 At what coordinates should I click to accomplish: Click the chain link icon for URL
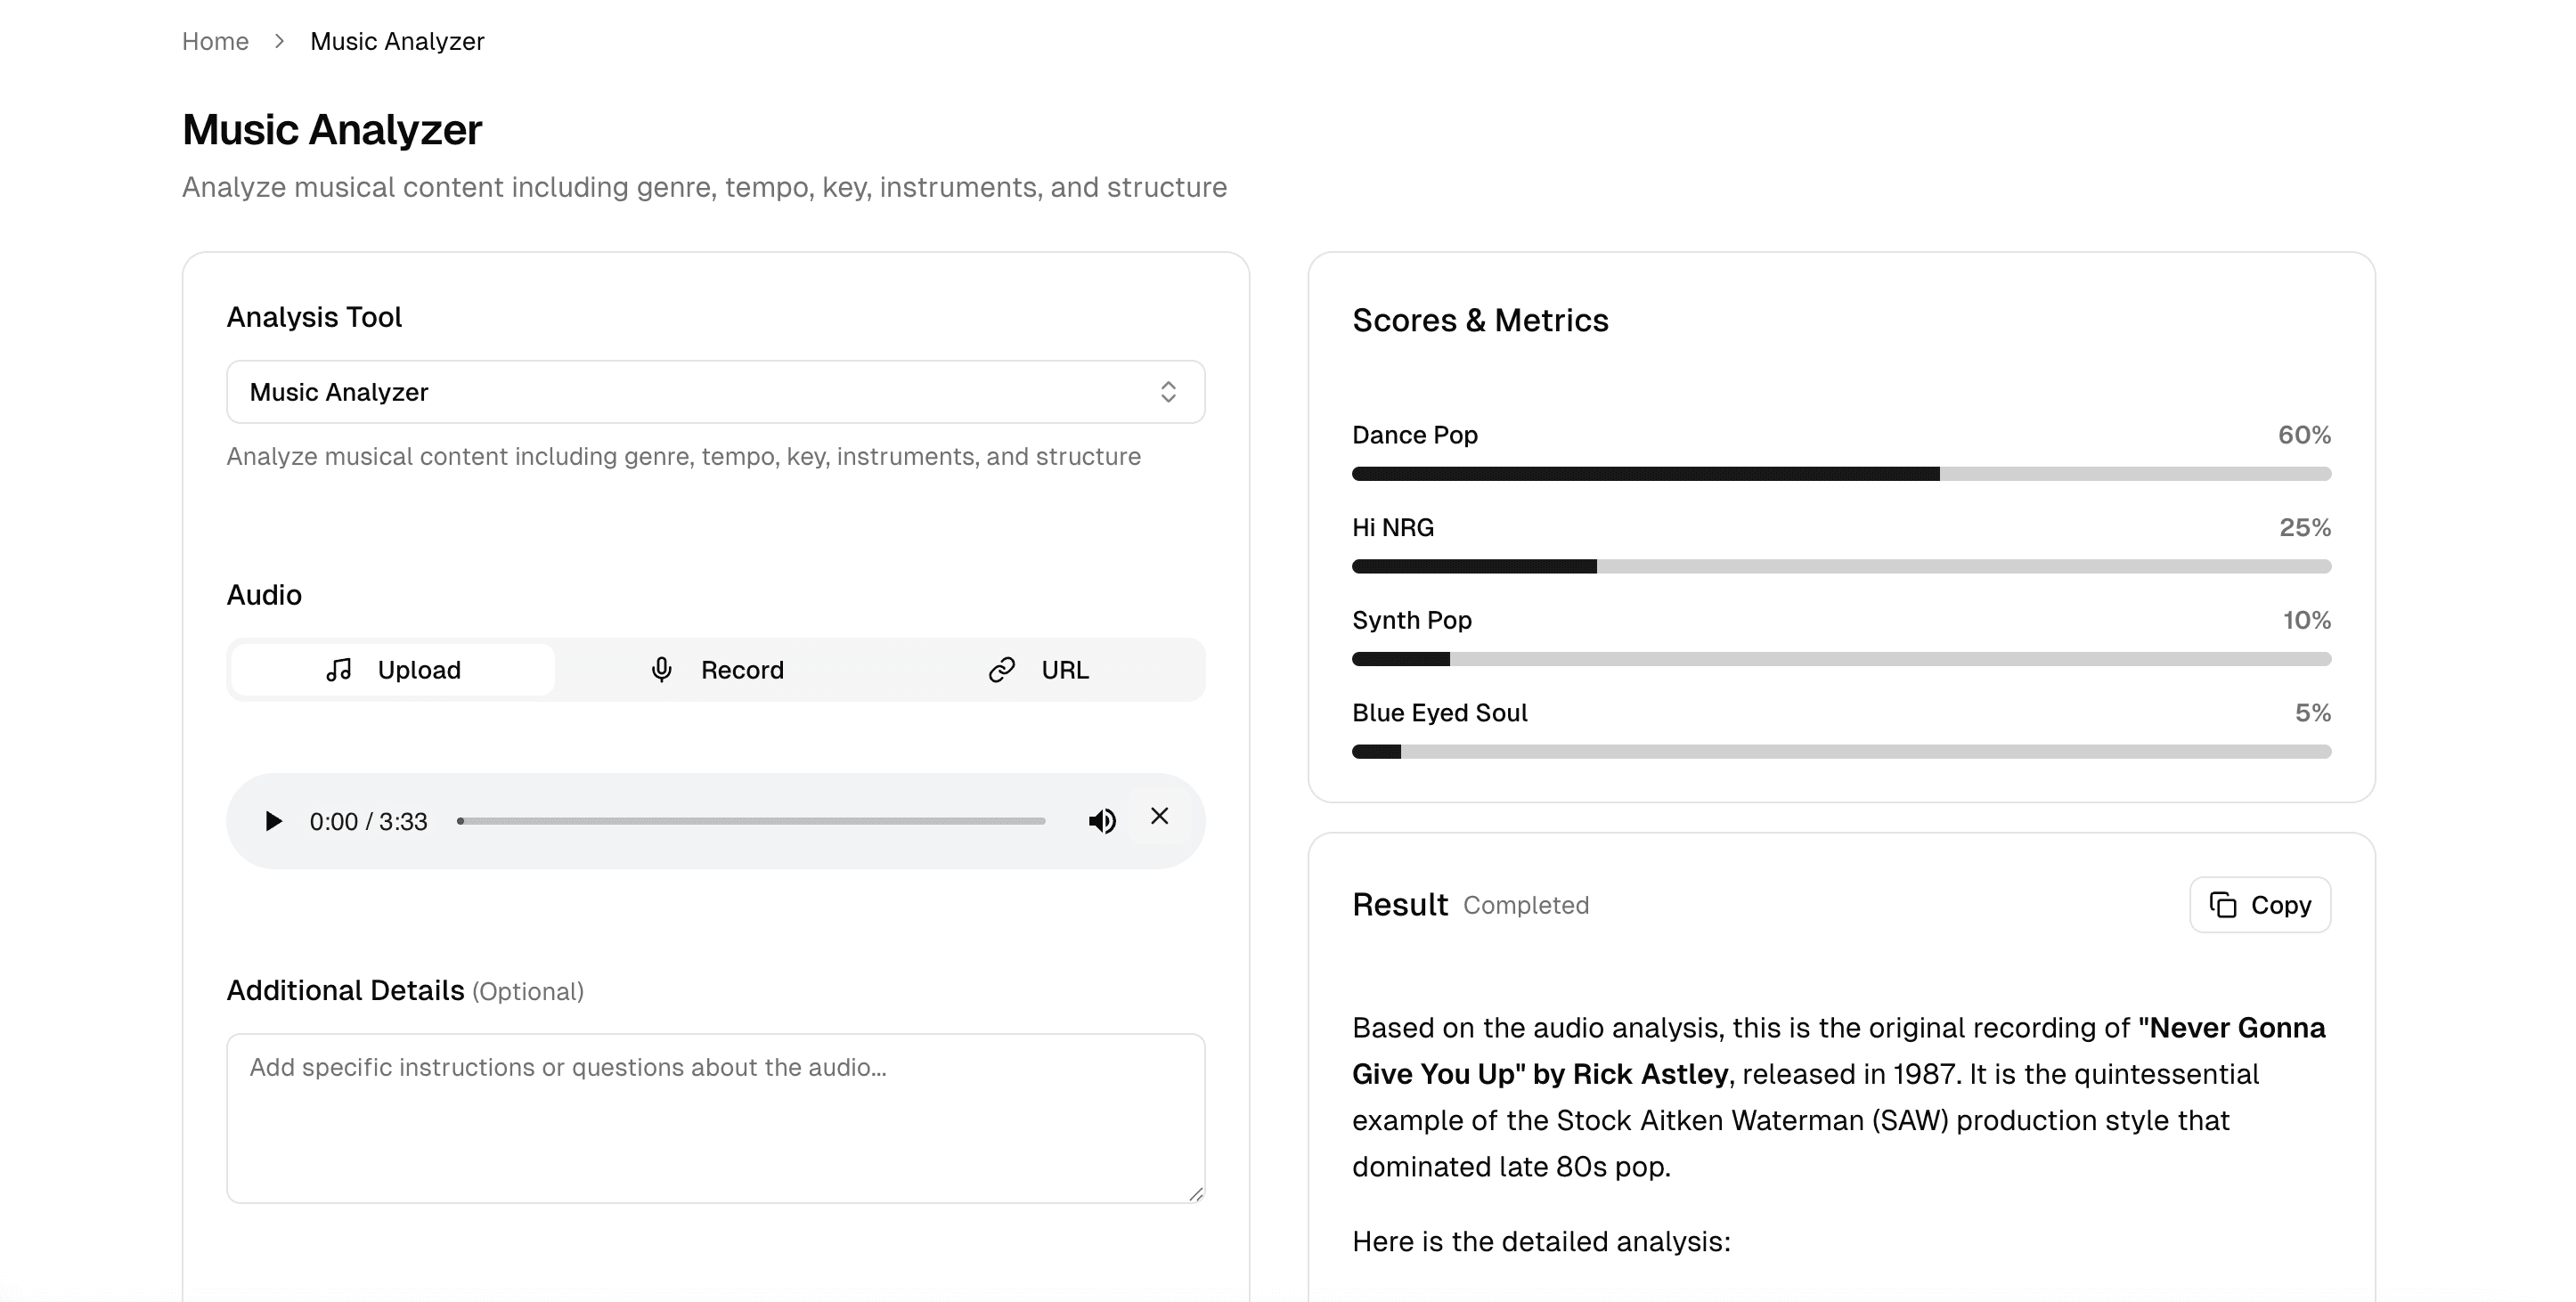pyautogui.click(x=999, y=669)
